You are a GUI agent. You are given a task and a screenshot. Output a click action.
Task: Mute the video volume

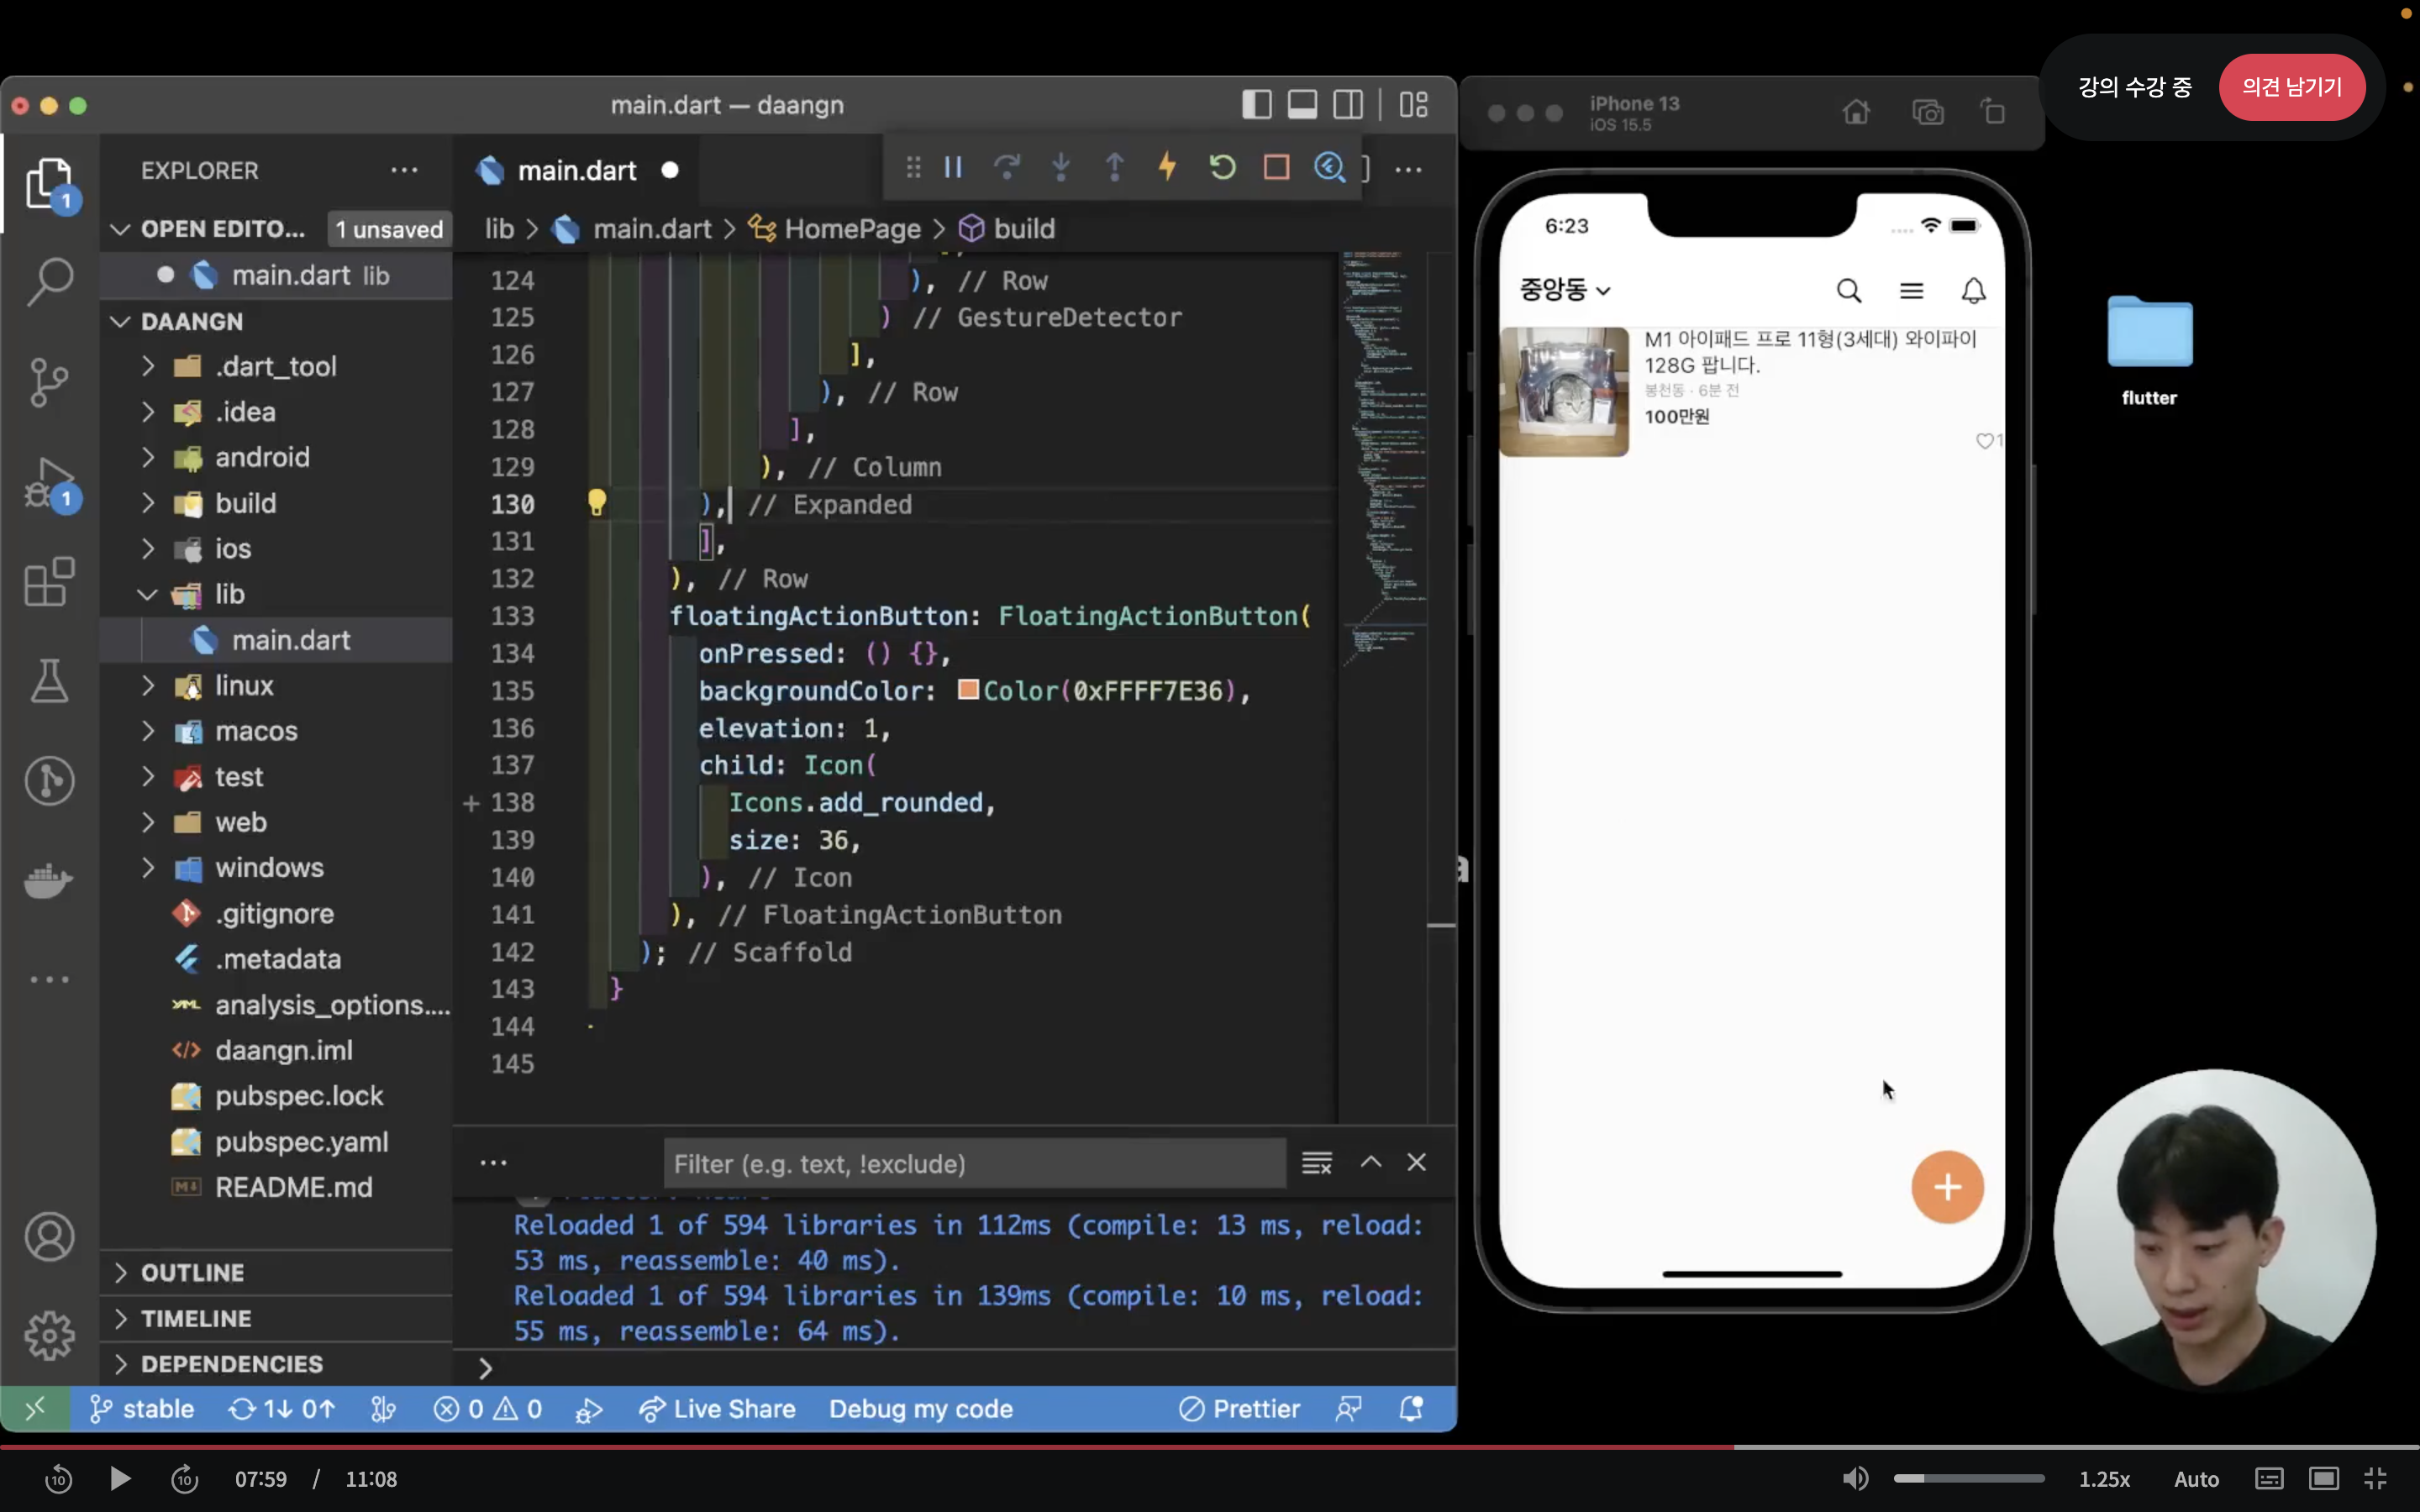coord(1855,1479)
